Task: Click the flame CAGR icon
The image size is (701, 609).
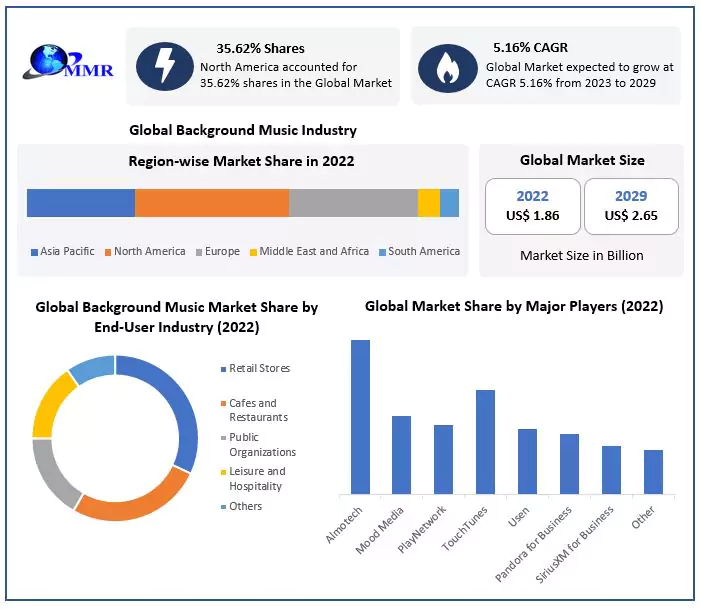Action: [447, 66]
